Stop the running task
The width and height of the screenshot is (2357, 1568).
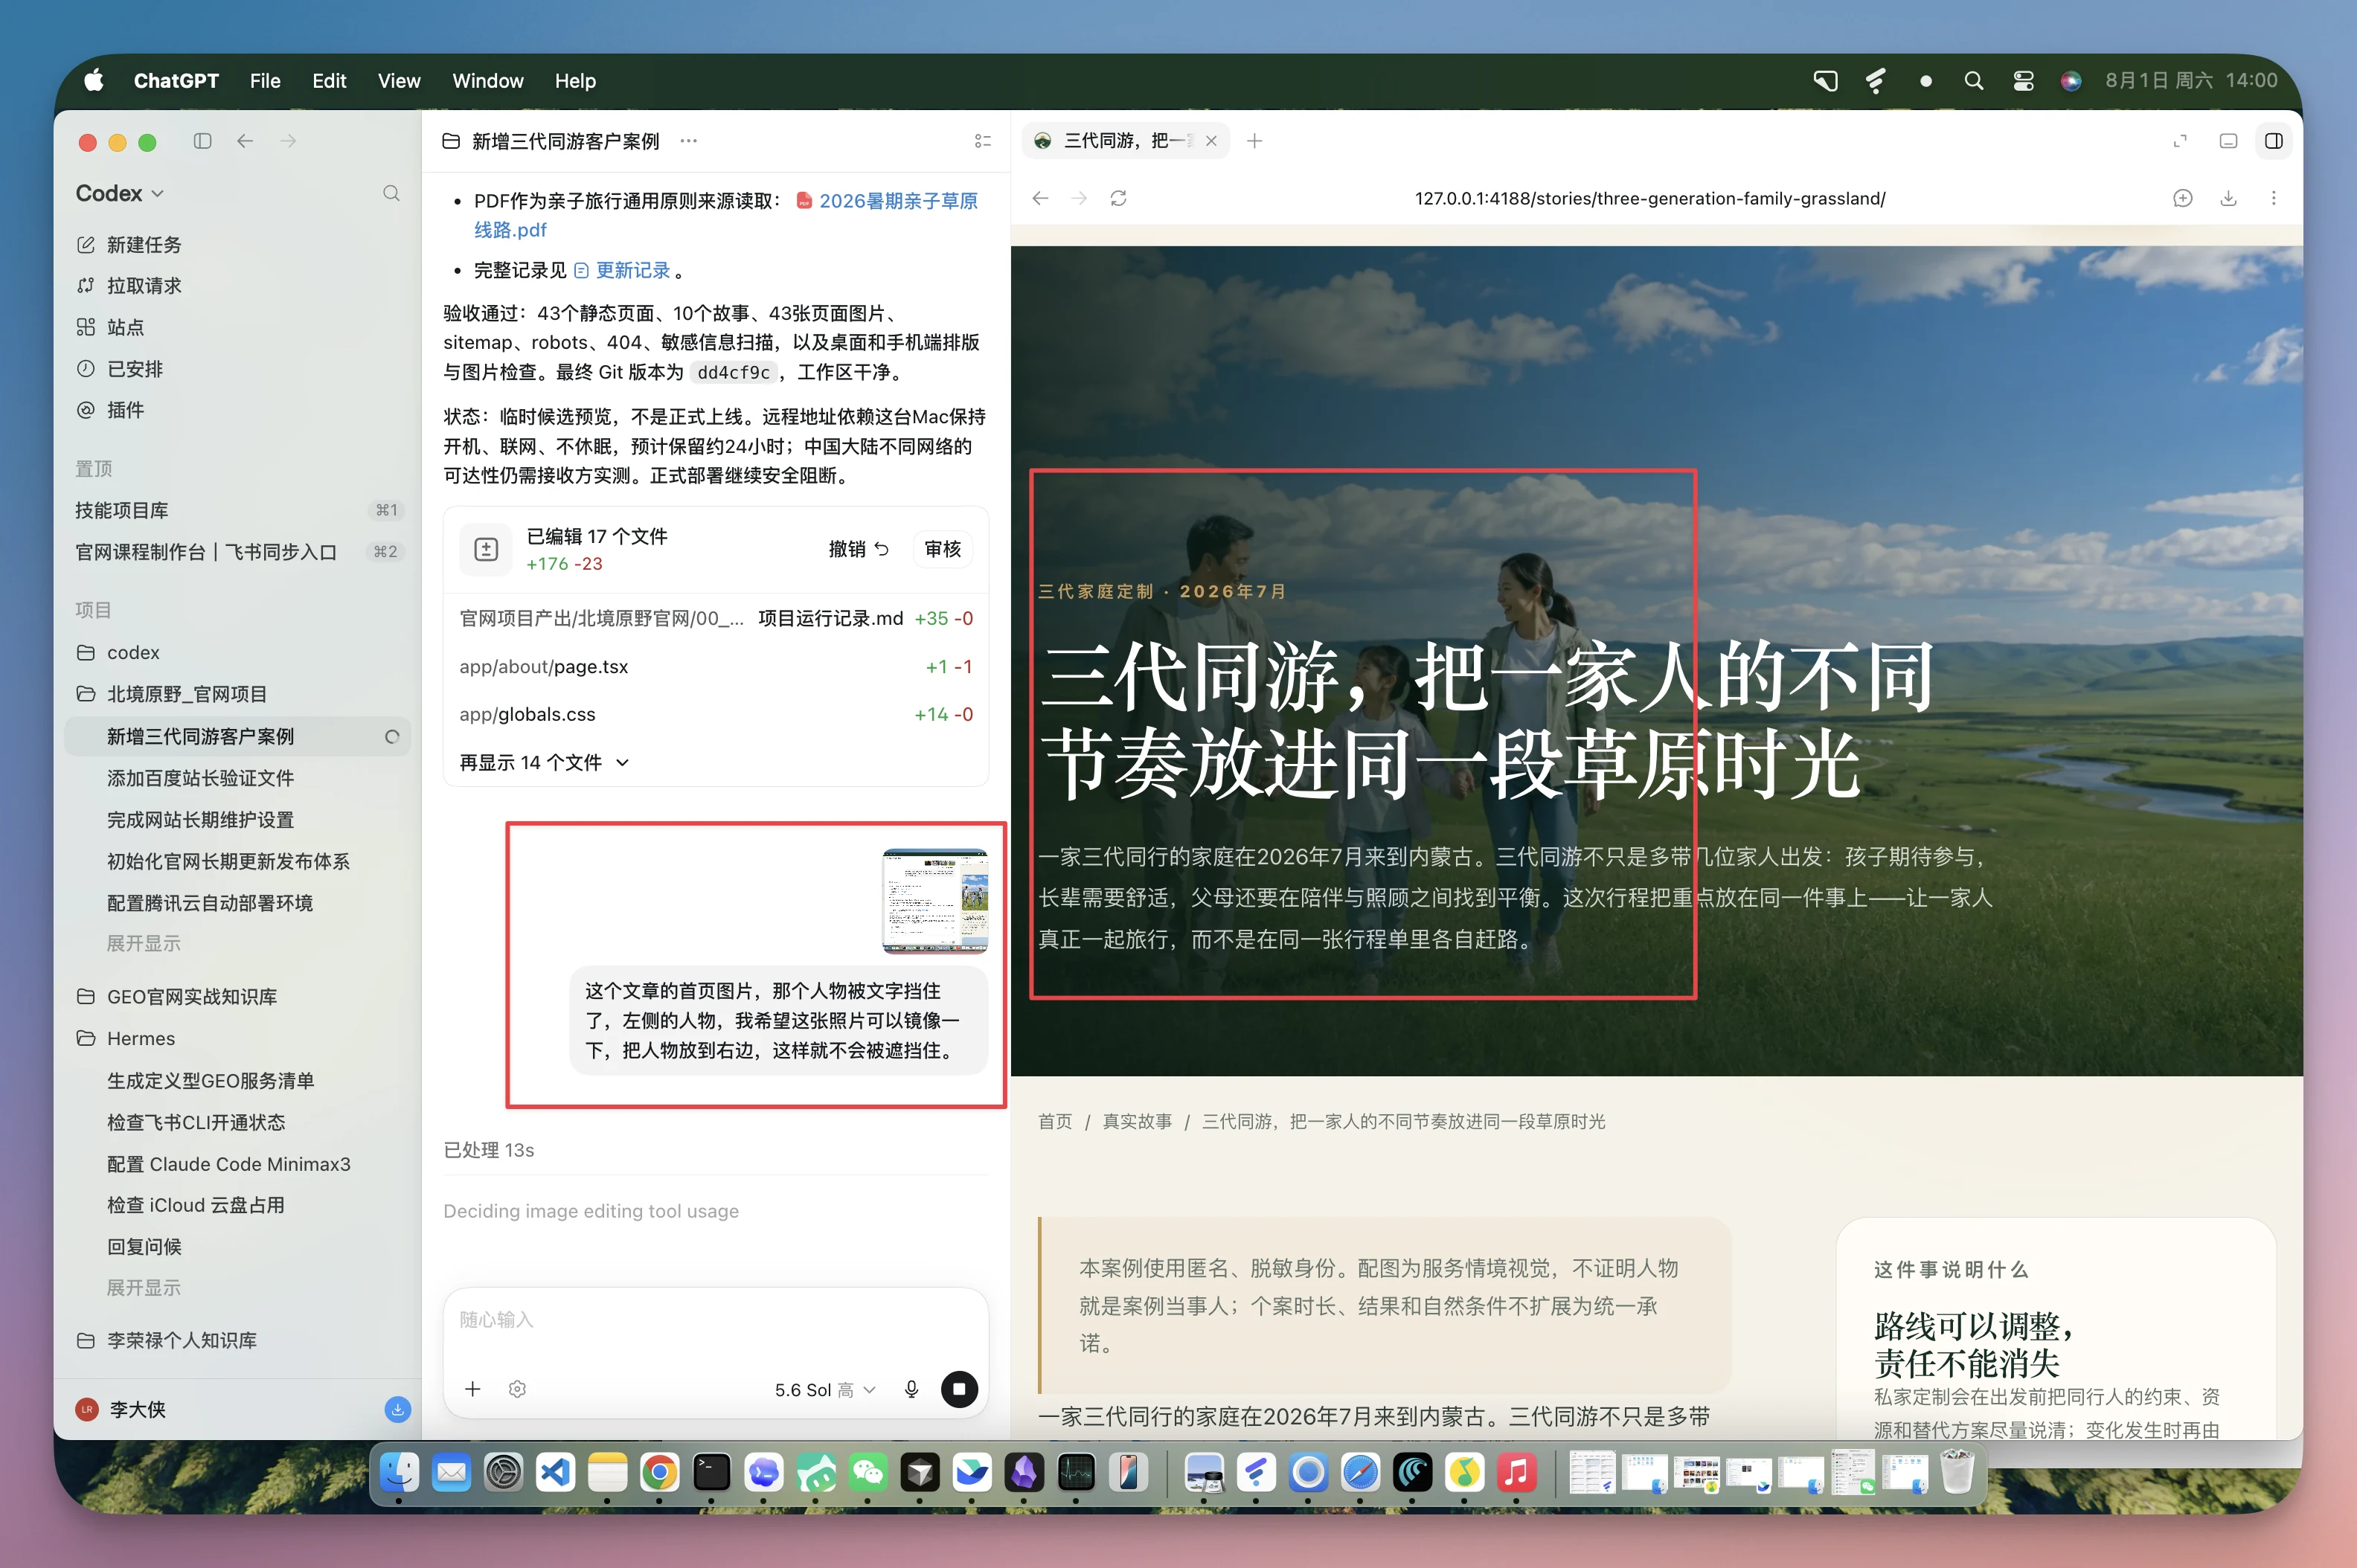(959, 1389)
